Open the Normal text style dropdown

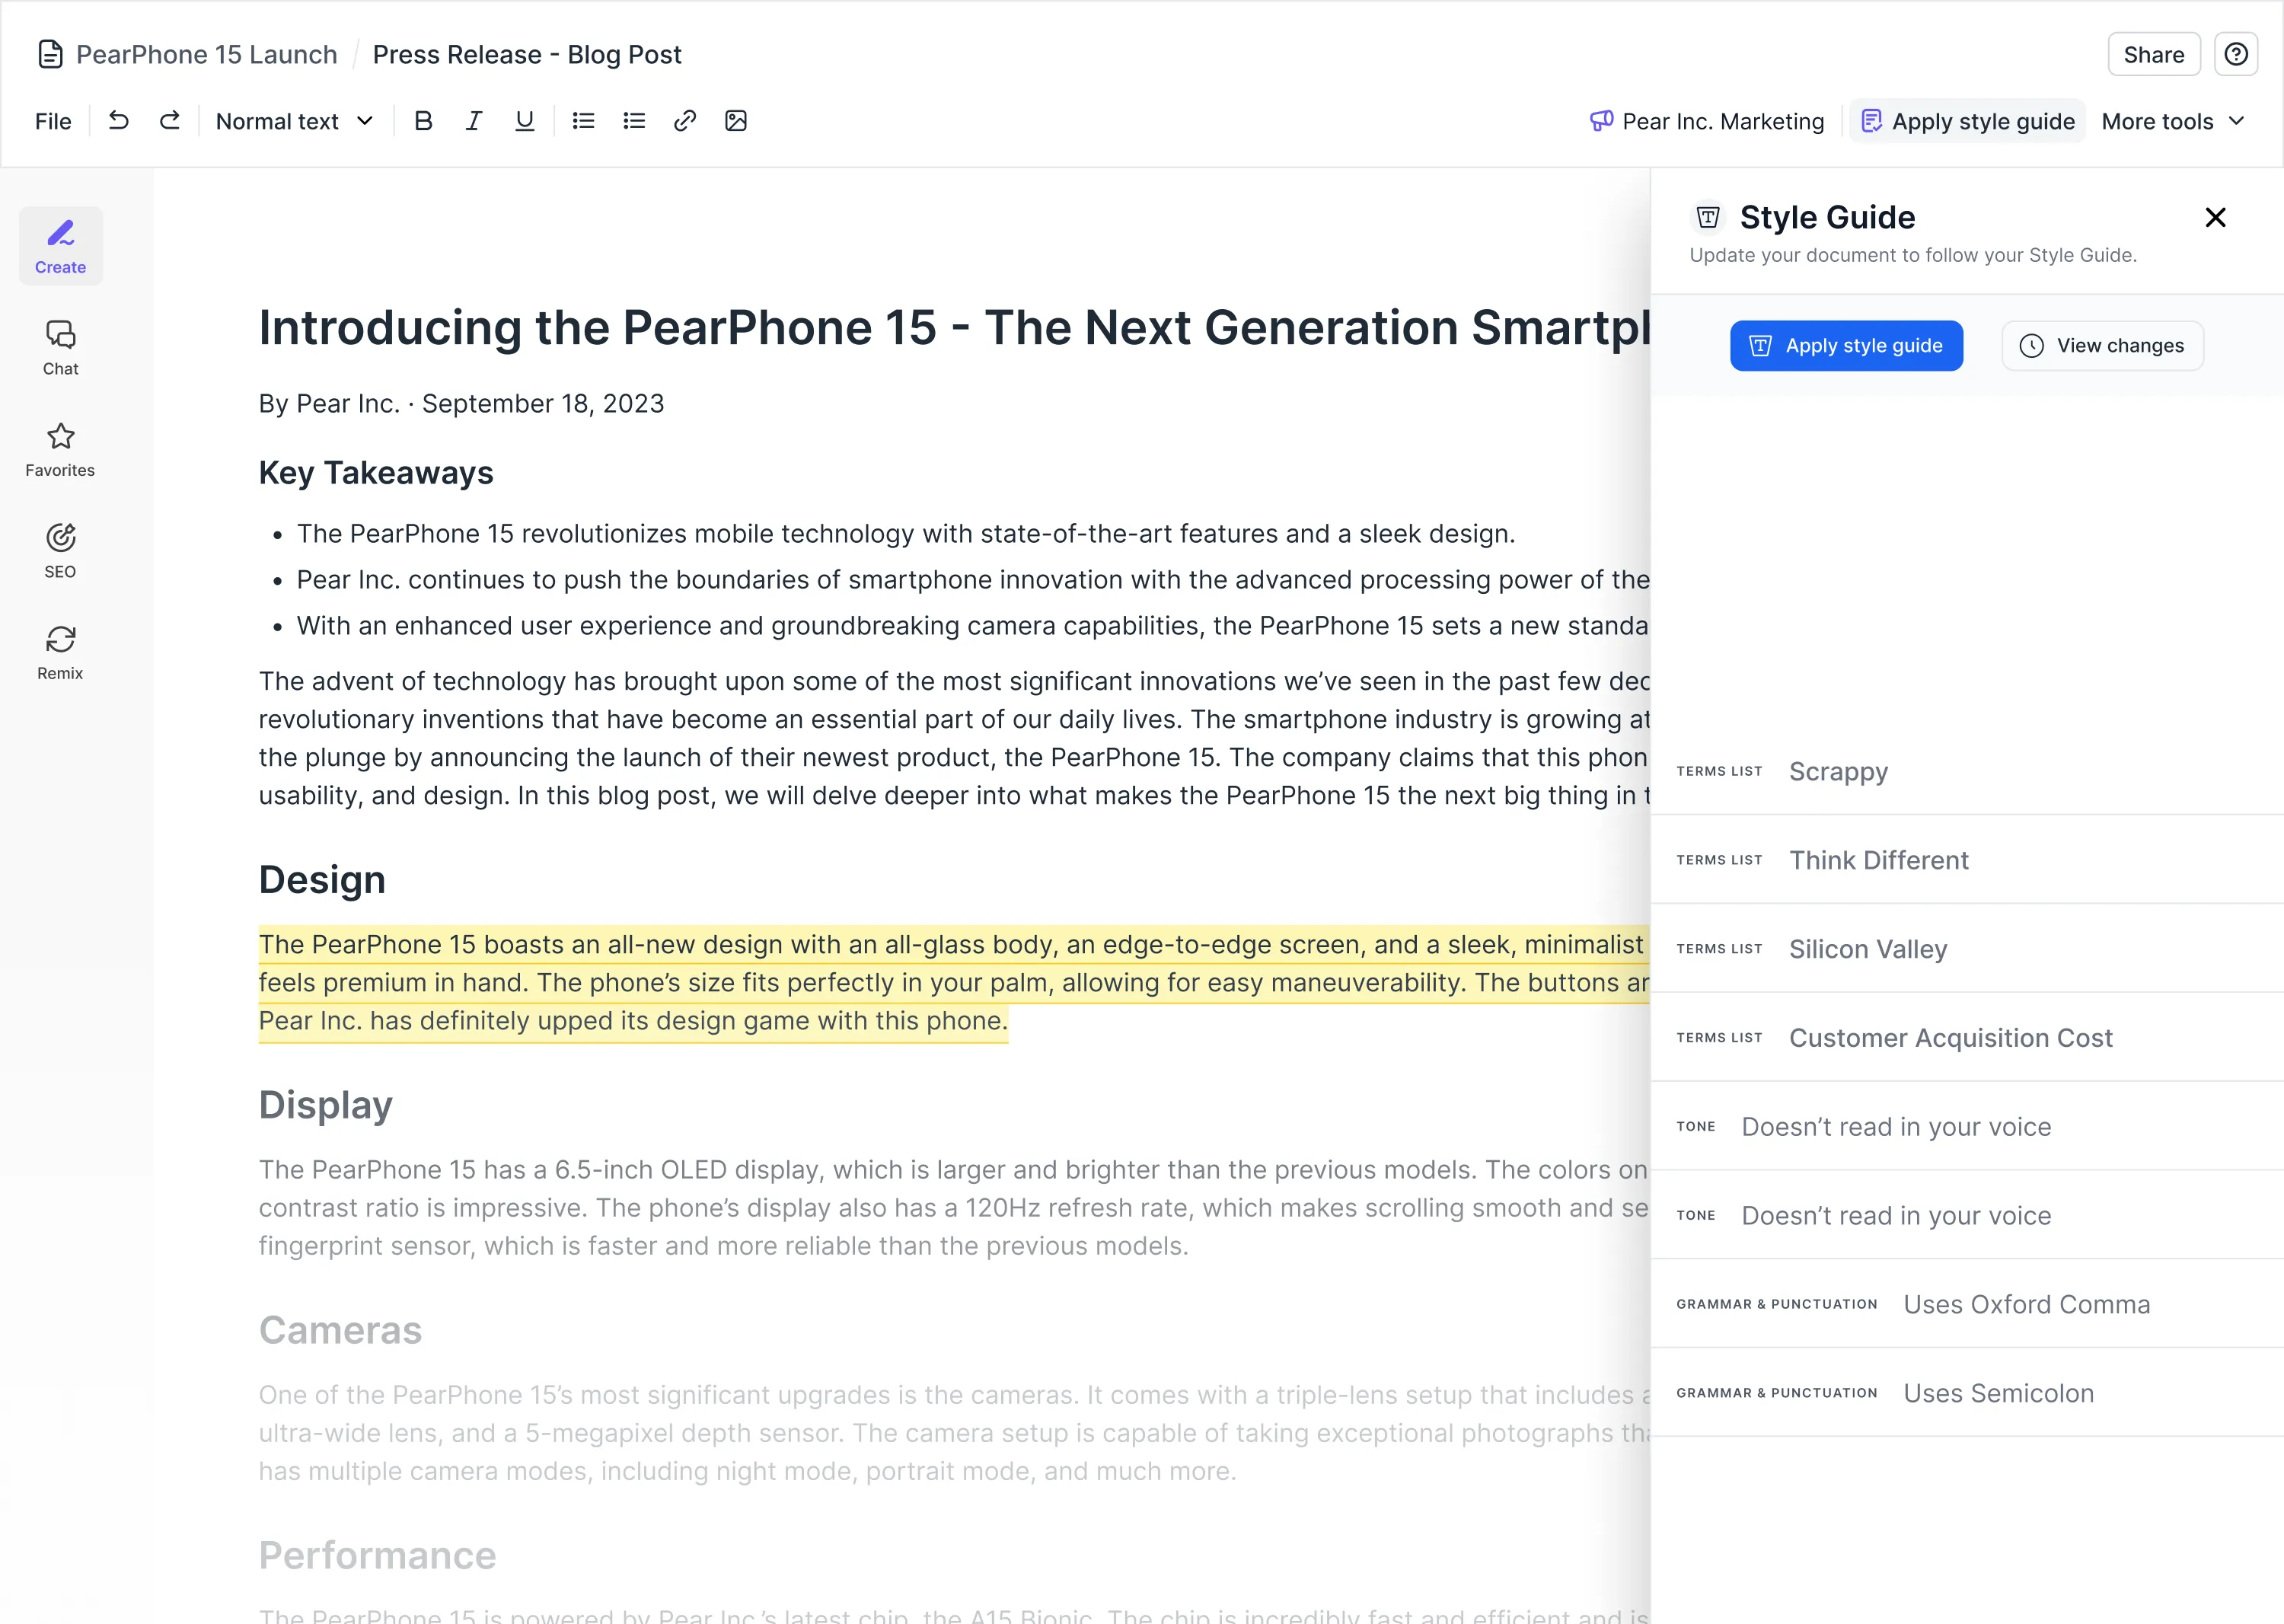[x=294, y=121]
